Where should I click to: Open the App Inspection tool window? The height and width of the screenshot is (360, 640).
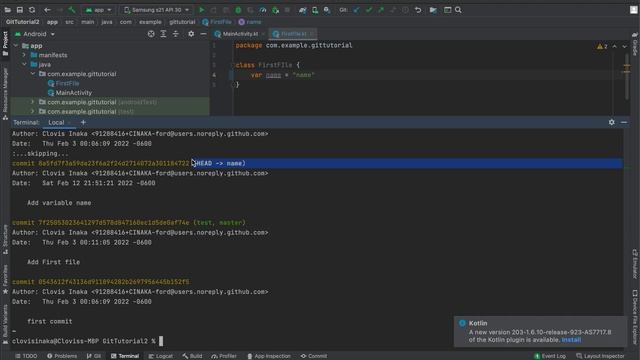269,356
